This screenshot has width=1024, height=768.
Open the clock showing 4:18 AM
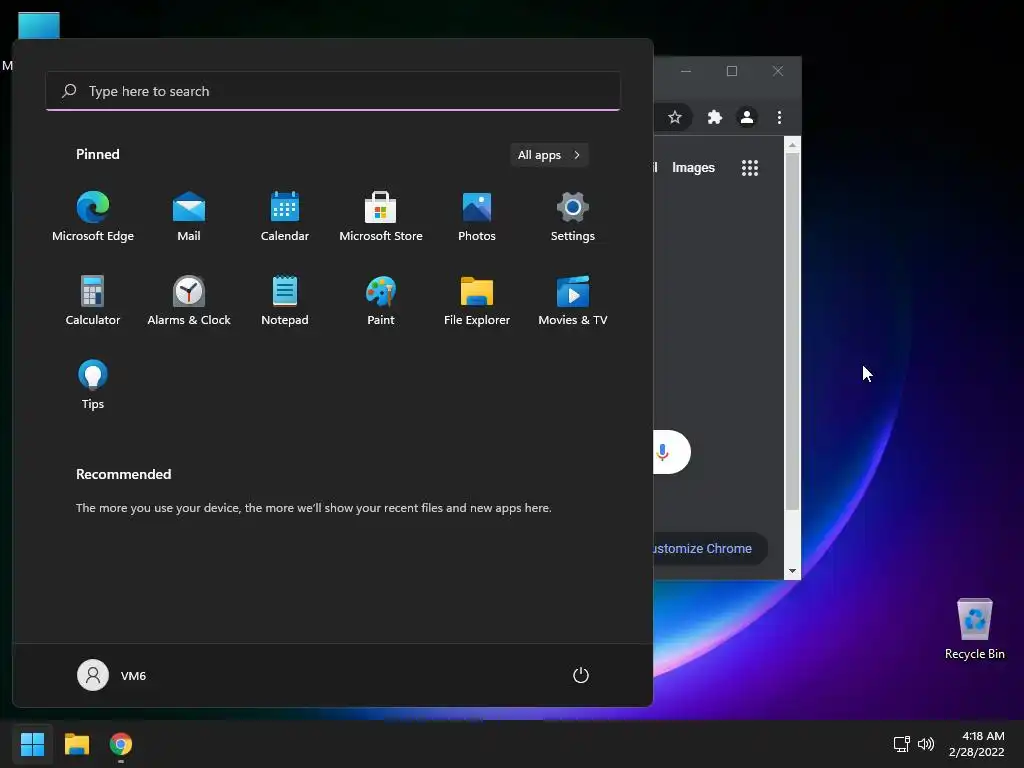tap(977, 744)
